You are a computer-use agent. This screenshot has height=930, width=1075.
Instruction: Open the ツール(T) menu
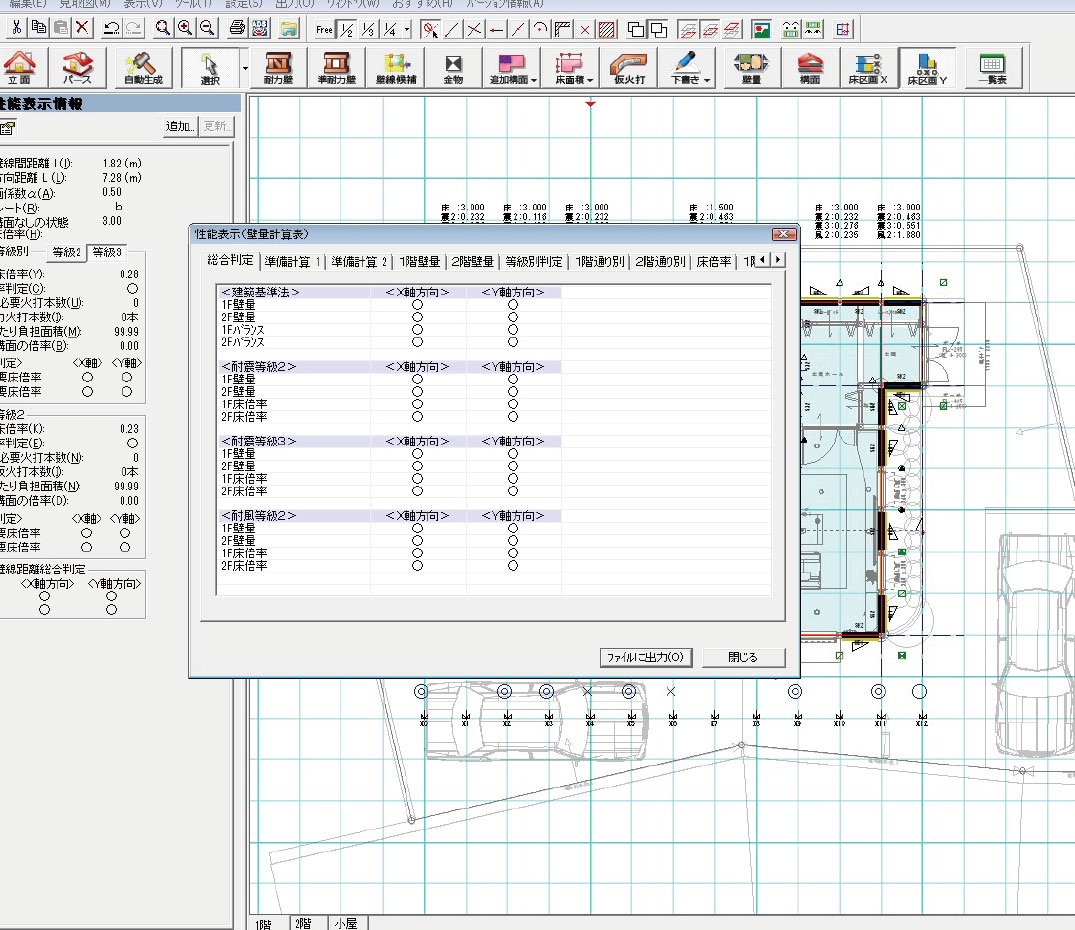click(x=193, y=3)
